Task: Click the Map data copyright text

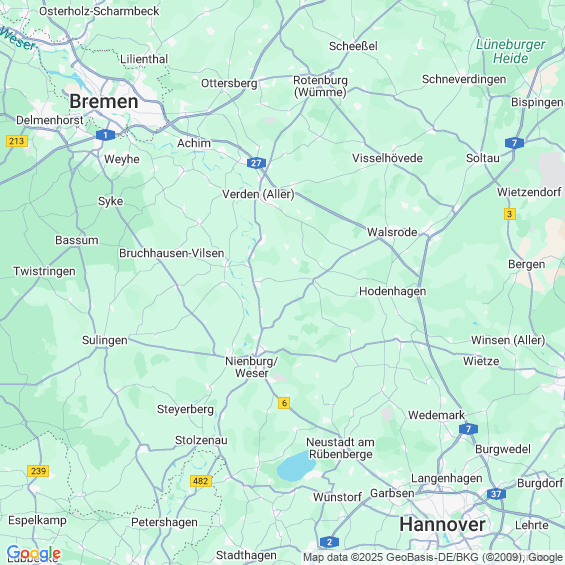Action: coord(433,557)
